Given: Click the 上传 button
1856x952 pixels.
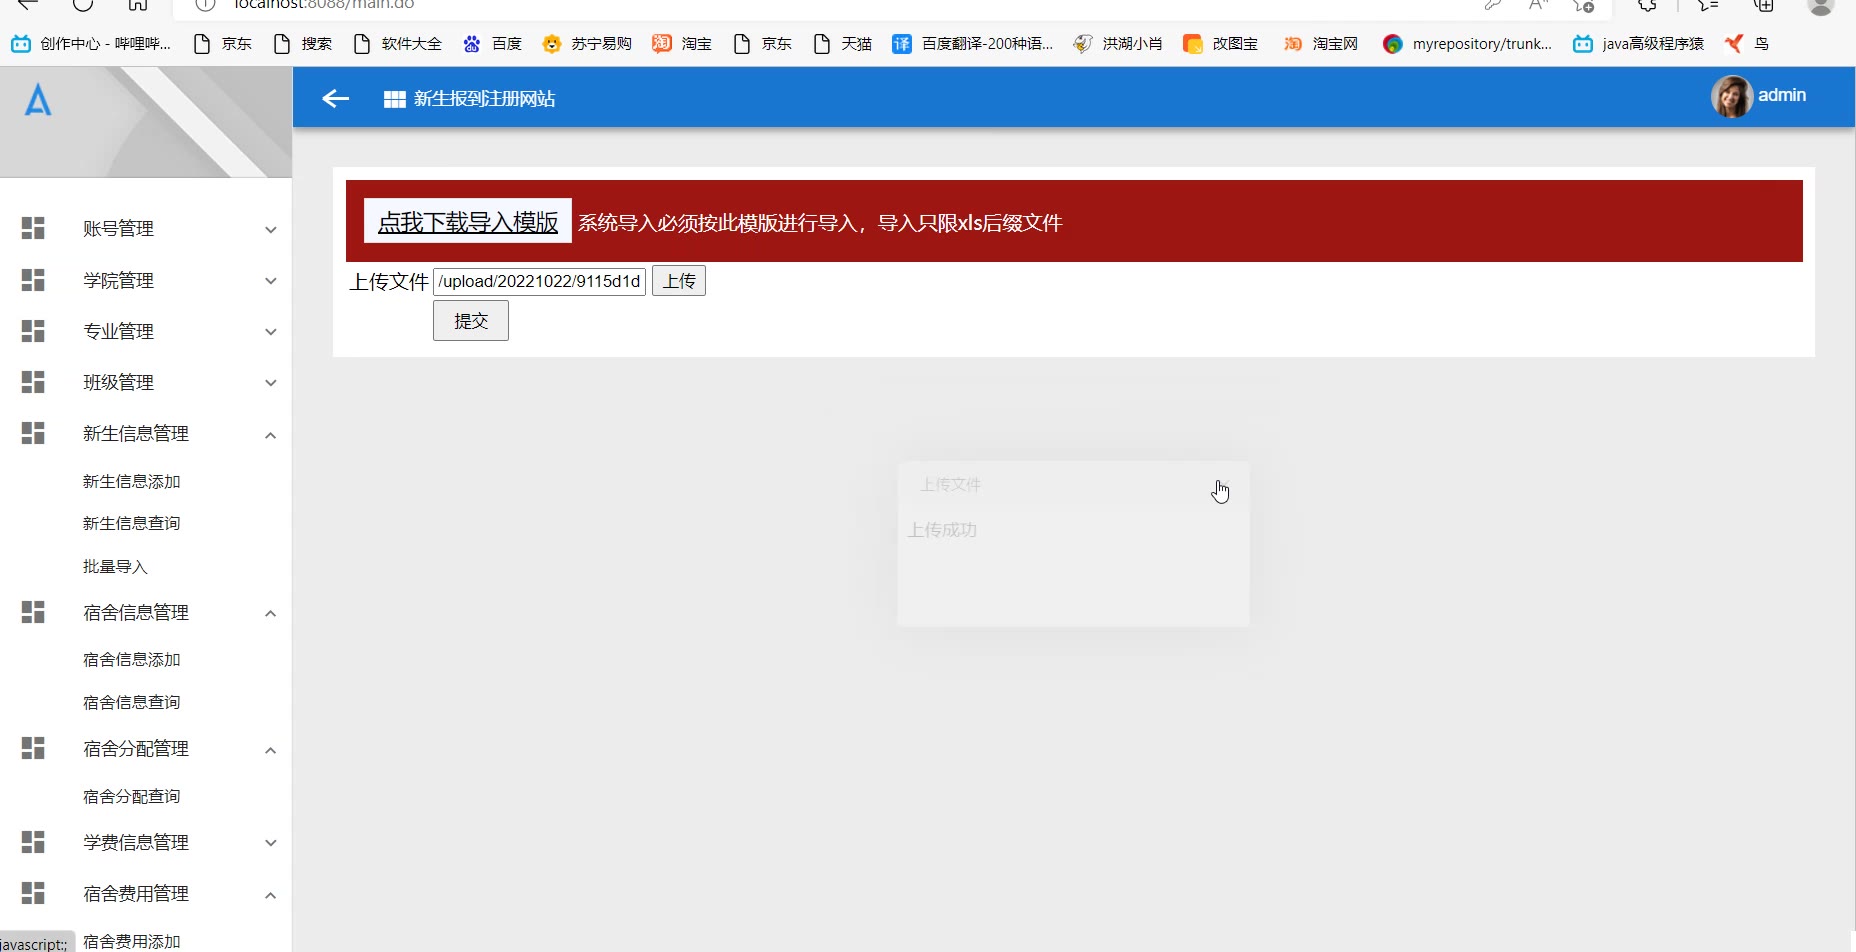Looking at the screenshot, I should click(679, 281).
